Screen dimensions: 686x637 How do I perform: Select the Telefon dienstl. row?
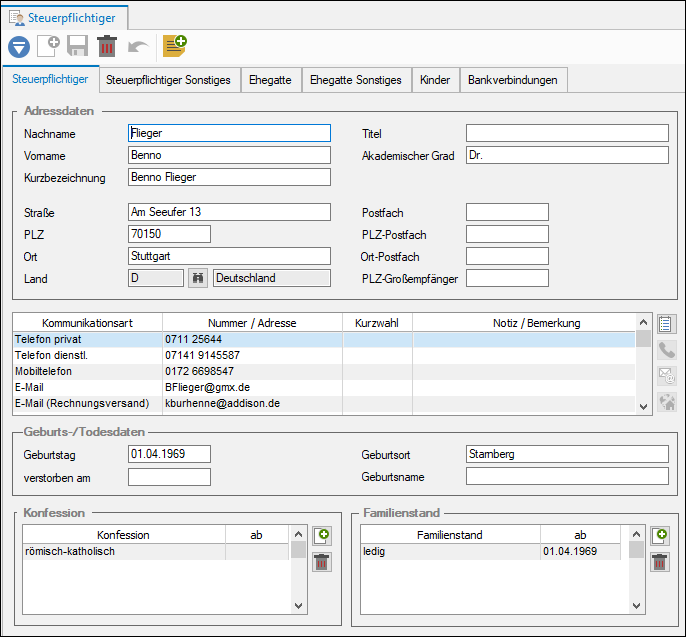[x=324, y=355]
